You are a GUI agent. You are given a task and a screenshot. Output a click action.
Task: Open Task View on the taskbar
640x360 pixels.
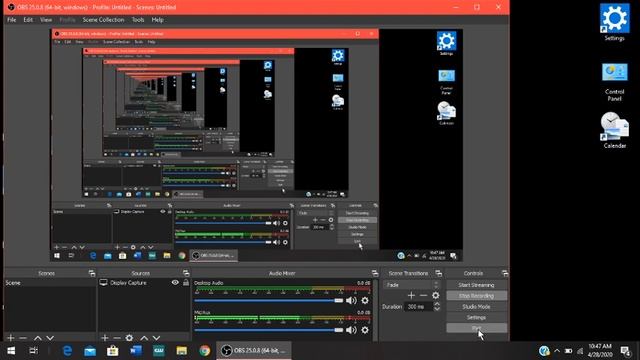33,351
